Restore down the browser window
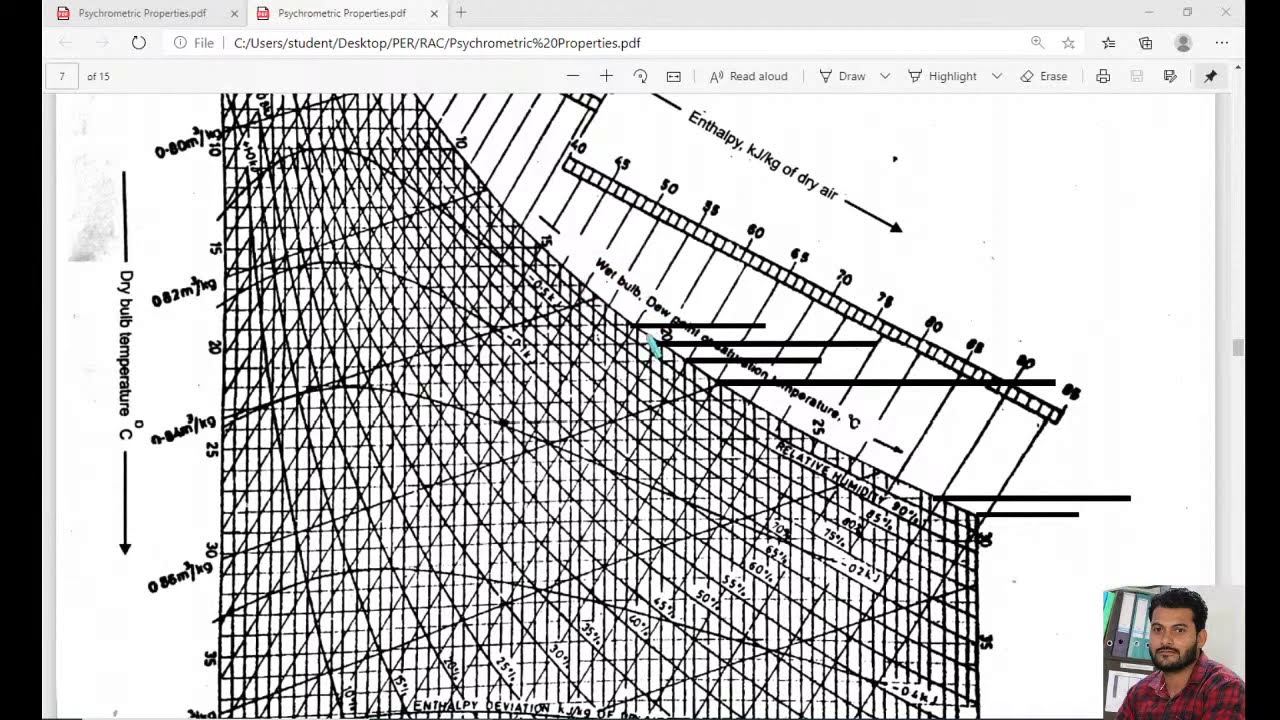The height and width of the screenshot is (720, 1280). pos(1187,12)
